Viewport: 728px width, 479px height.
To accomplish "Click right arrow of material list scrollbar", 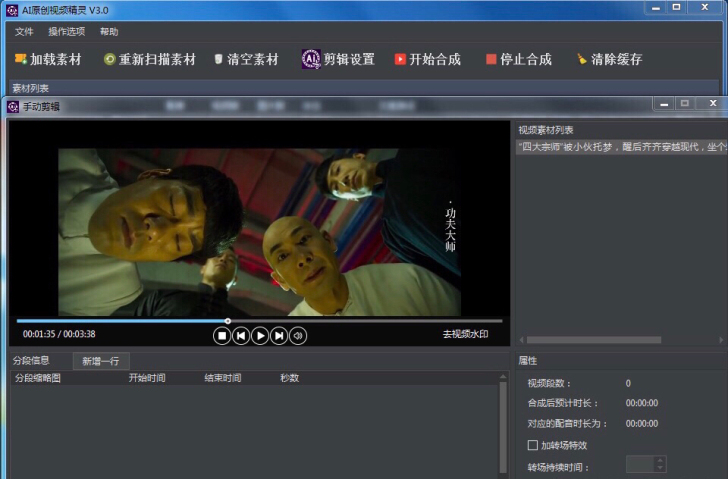I will point(721,340).
